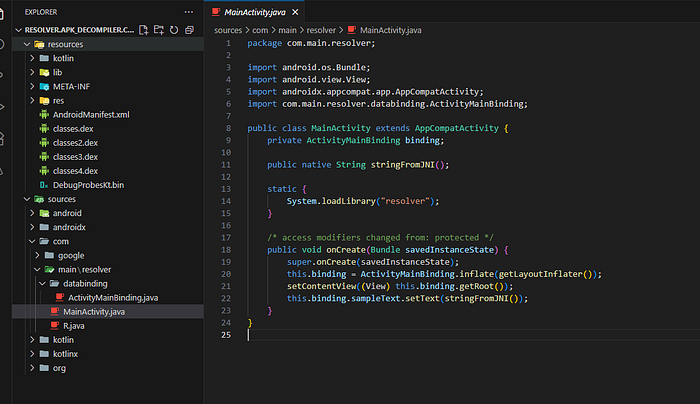700x404 pixels.
Task: Collapse the databinding folder chevron
Action: (42, 283)
